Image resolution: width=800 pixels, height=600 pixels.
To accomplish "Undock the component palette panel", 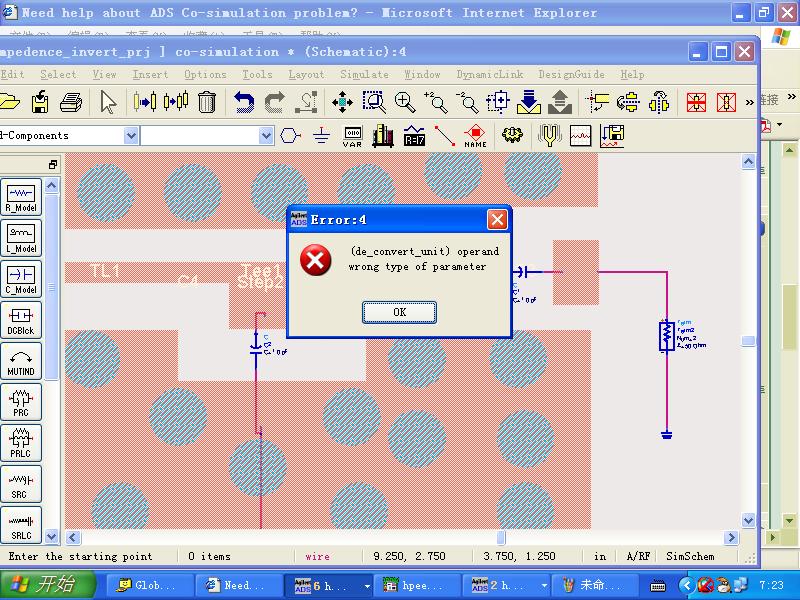I will [x=53, y=164].
